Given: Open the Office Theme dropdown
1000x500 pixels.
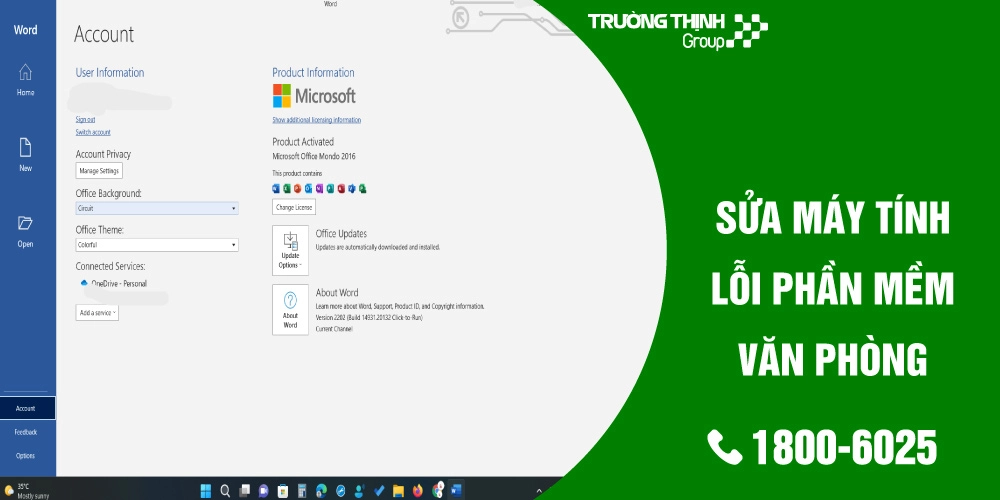Looking at the screenshot, I should [157, 244].
